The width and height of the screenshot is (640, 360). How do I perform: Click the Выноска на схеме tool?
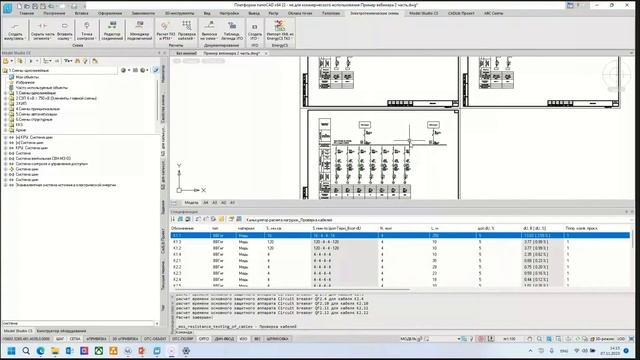coord(209,31)
